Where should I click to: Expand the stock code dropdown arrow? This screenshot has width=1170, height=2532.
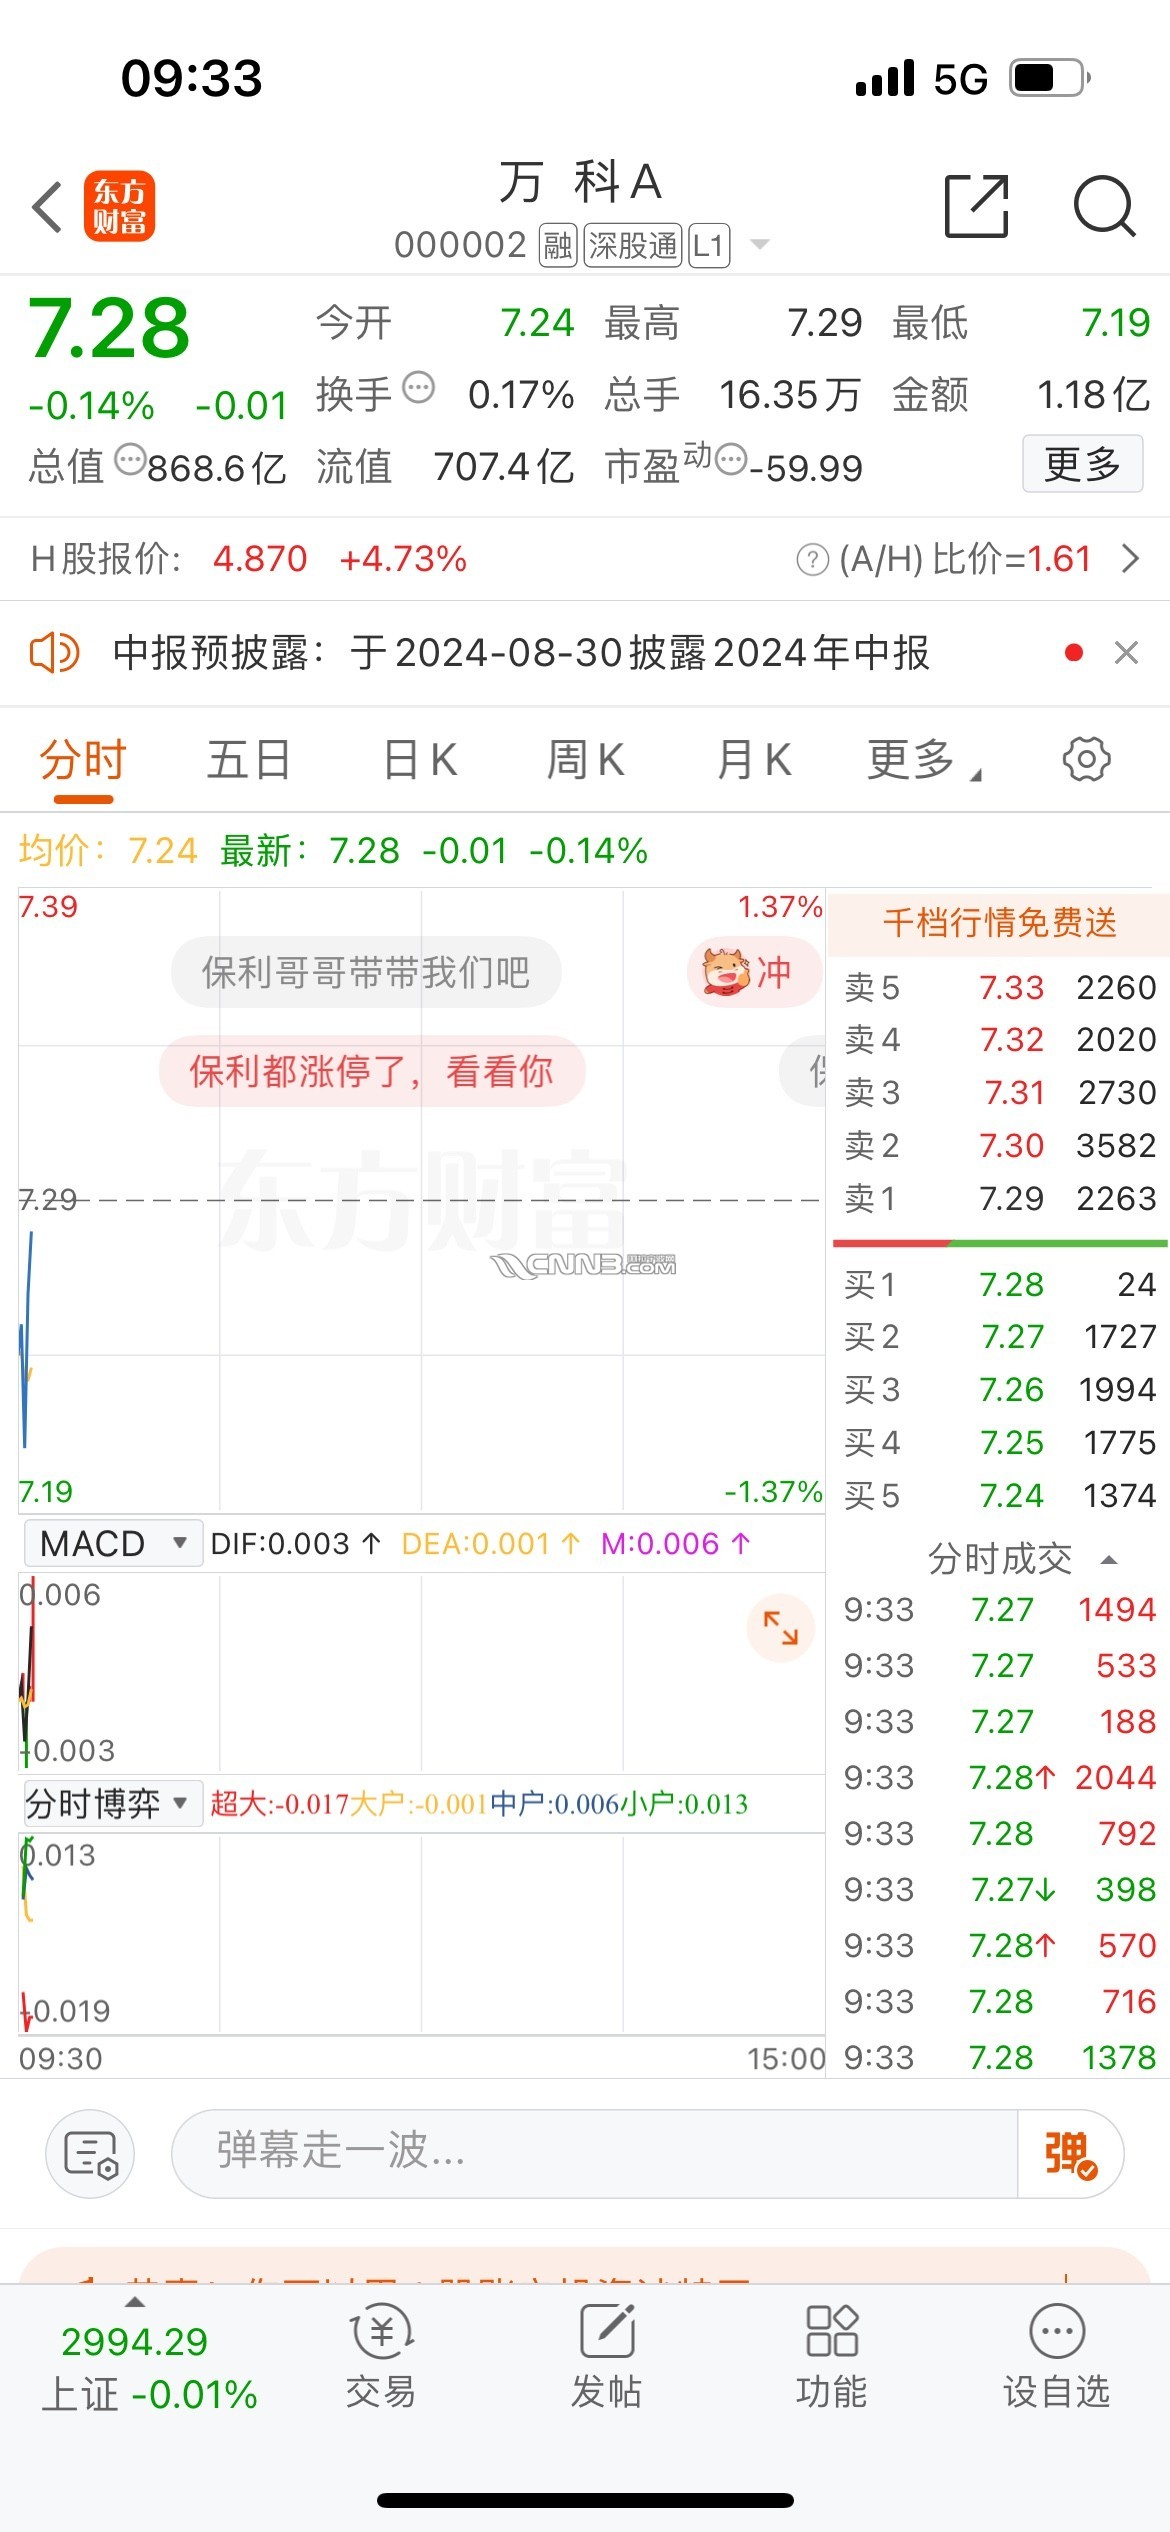point(760,245)
